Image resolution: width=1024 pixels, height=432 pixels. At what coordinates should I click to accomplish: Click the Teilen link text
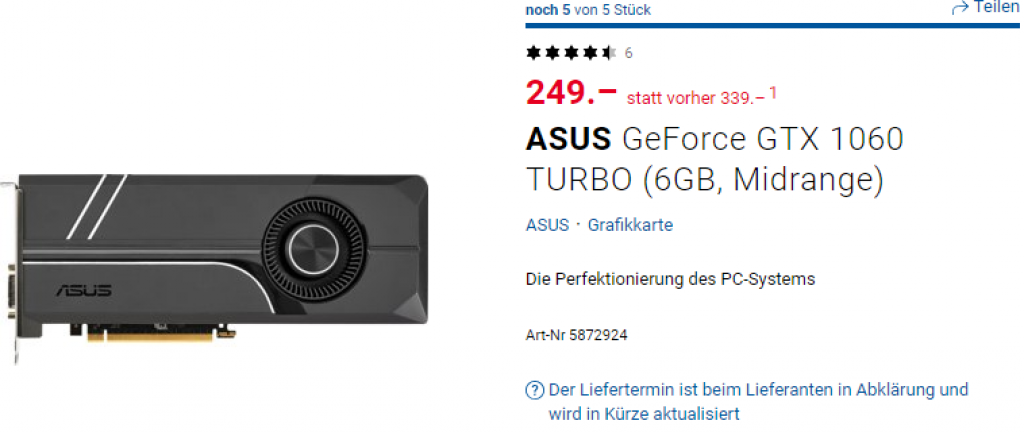(996, 8)
